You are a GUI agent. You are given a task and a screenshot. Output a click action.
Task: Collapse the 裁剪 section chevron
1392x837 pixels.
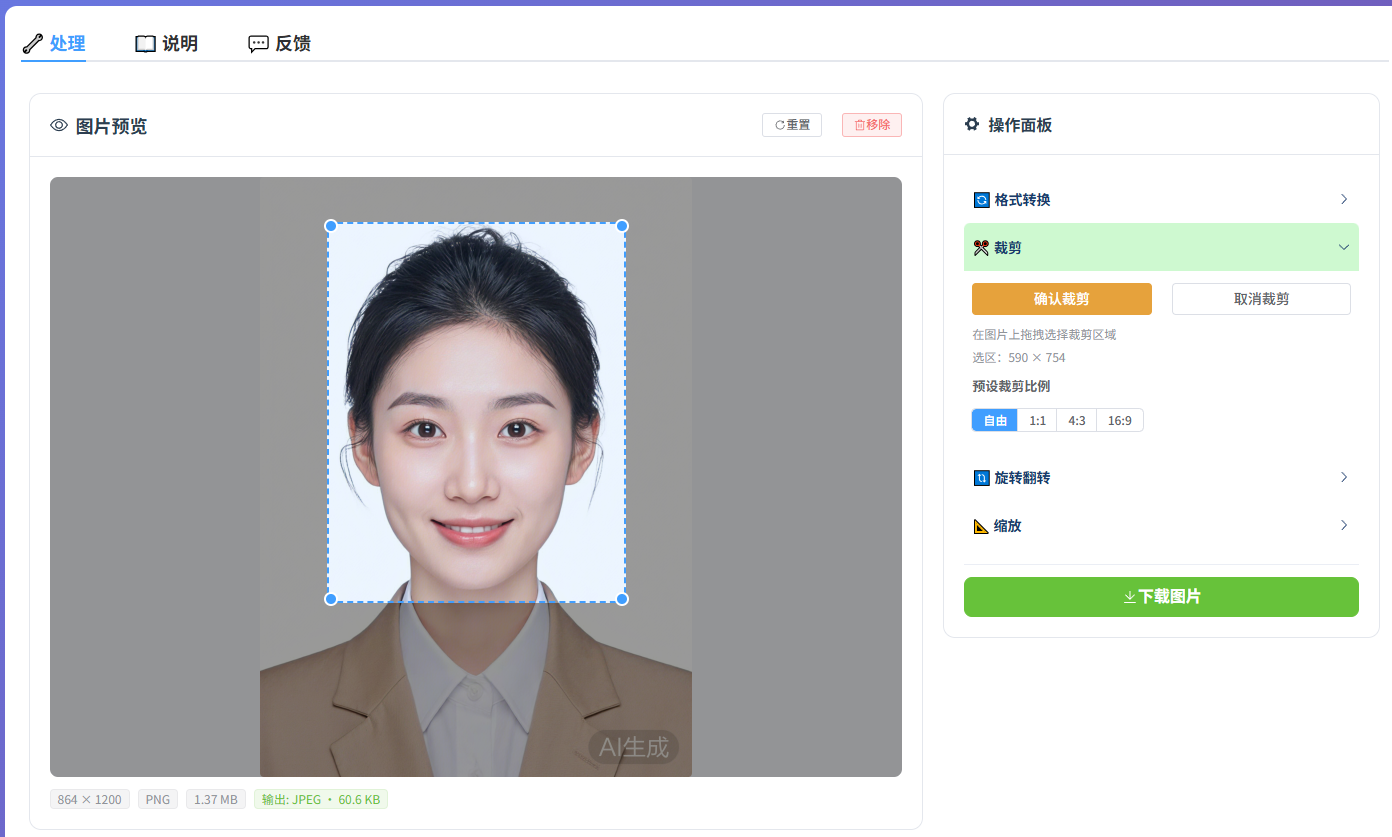click(x=1344, y=247)
